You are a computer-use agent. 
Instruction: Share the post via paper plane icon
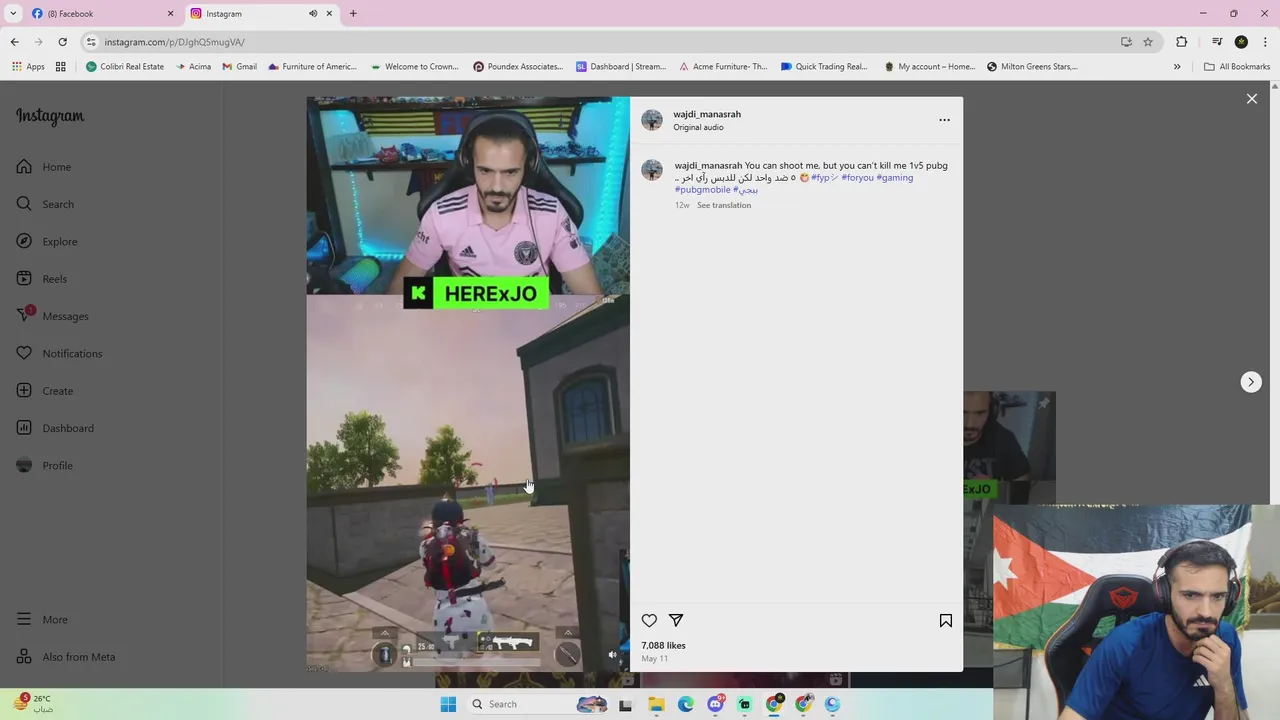676,621
